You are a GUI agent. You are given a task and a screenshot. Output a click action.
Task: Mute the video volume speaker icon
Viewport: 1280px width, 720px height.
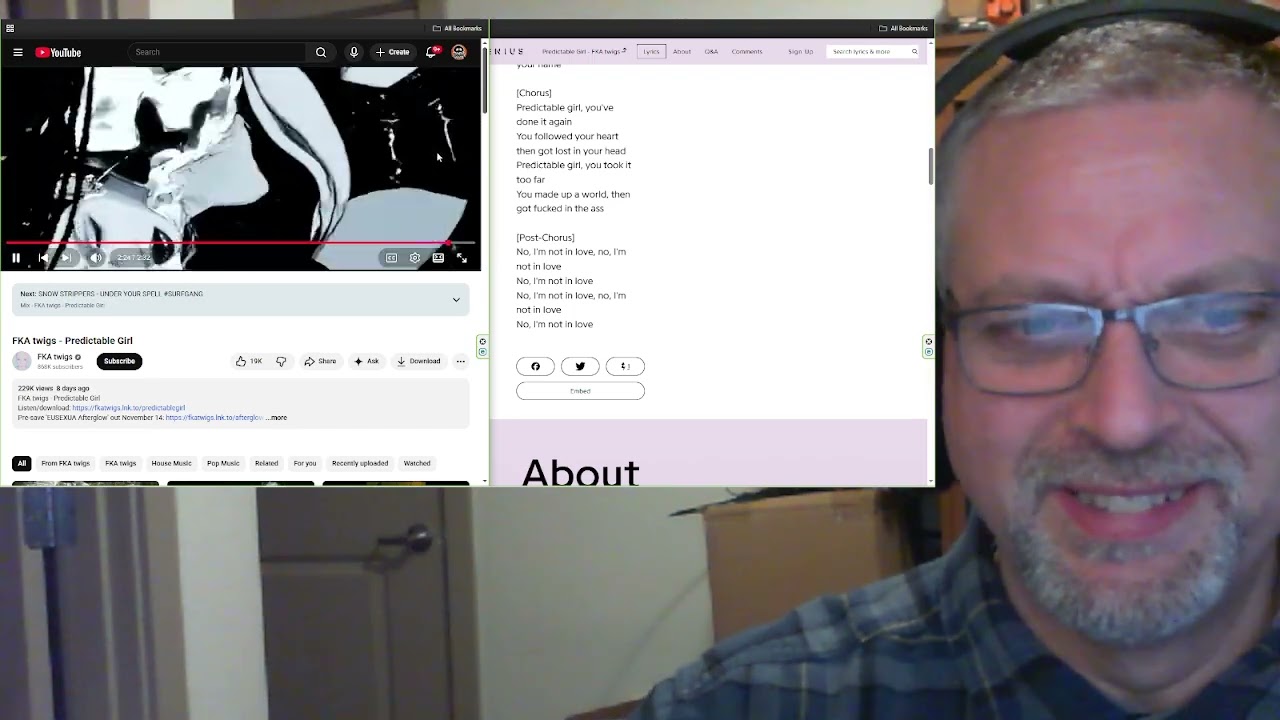click(x=96, y=258)
